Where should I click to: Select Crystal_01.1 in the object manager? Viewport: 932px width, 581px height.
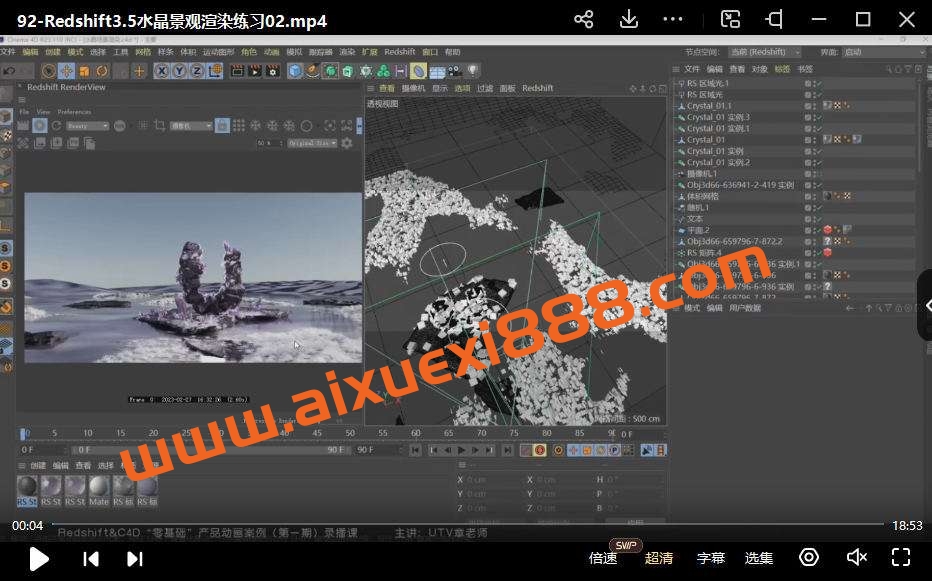coord(709,105)
